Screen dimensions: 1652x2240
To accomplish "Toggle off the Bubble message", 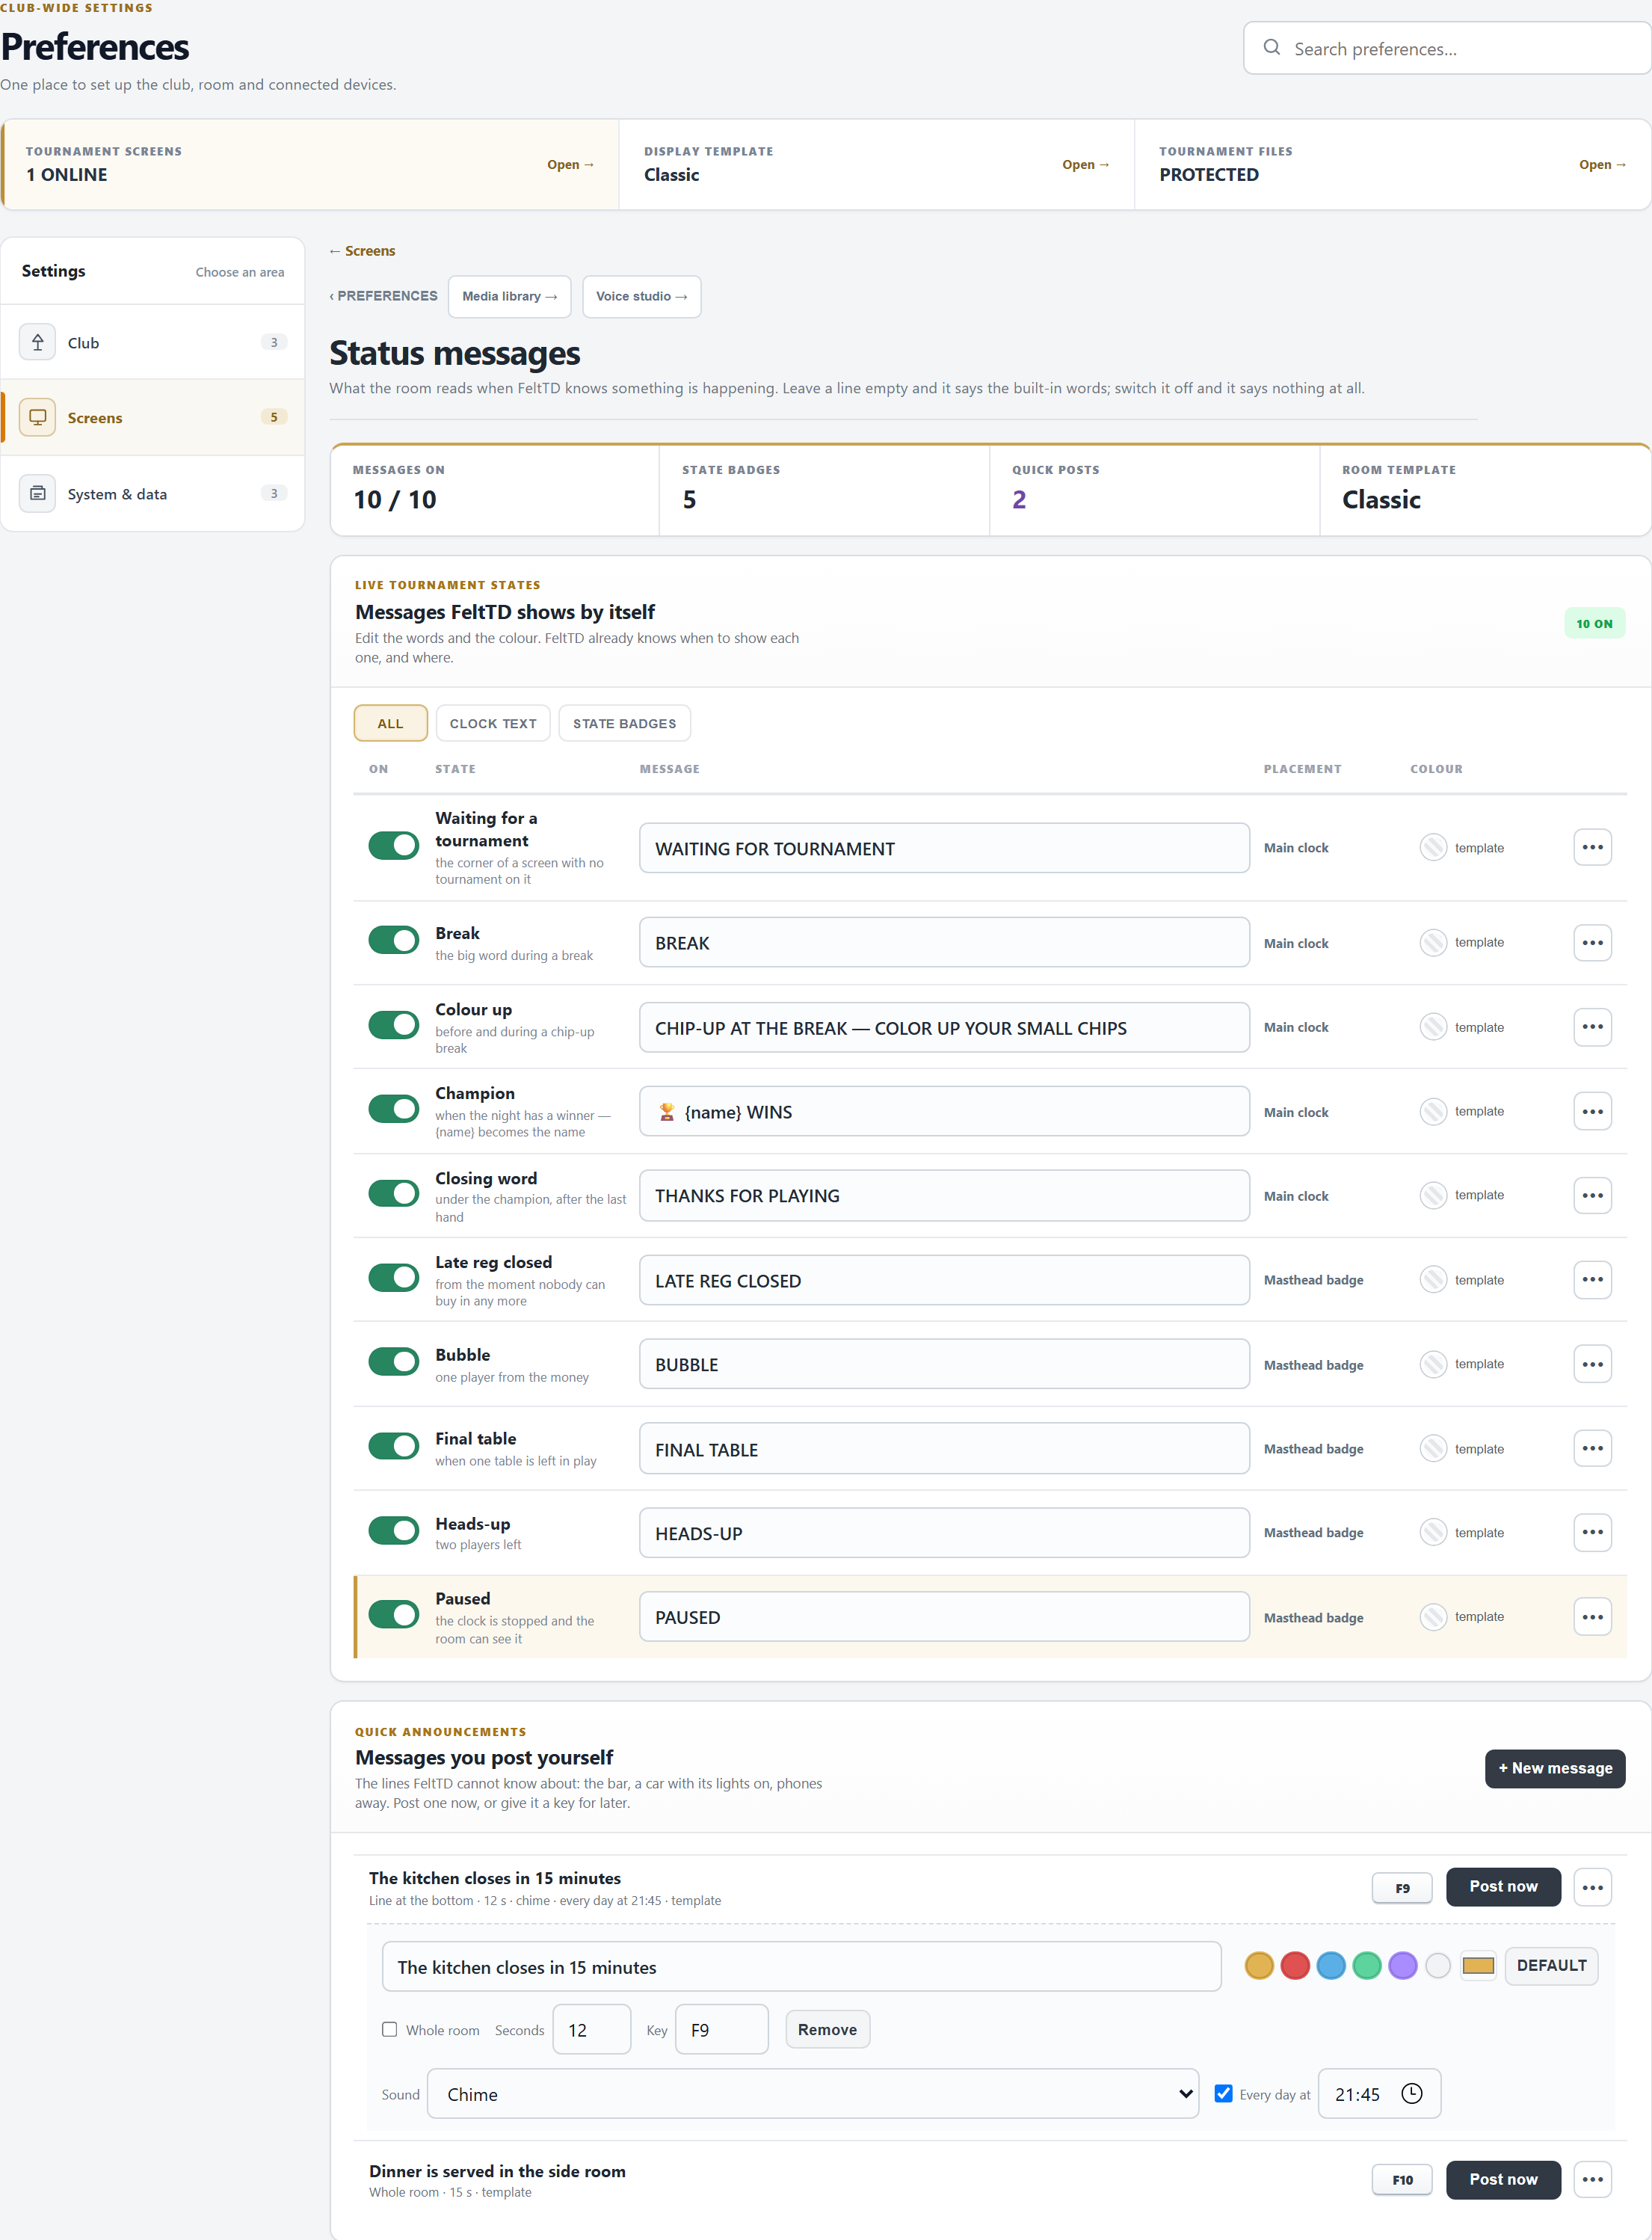I will point(393,1361).
